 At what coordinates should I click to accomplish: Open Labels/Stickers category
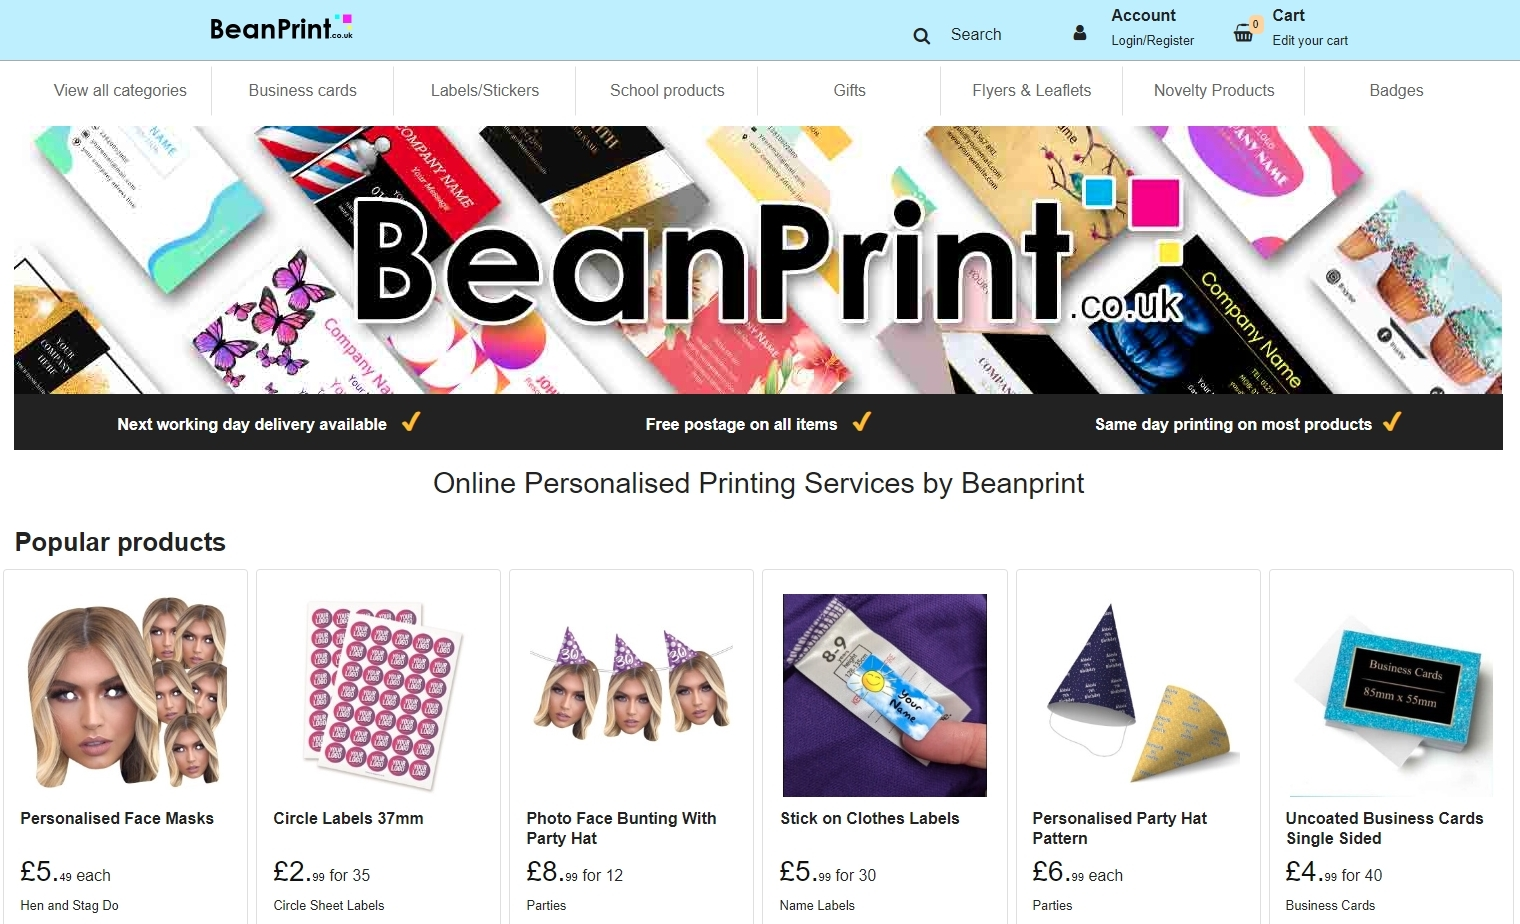[x=485, y=90]
